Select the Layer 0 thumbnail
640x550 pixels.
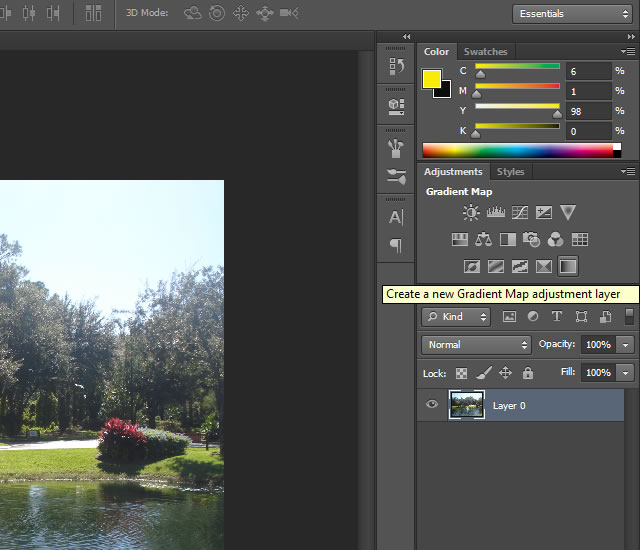pos(467,405)
